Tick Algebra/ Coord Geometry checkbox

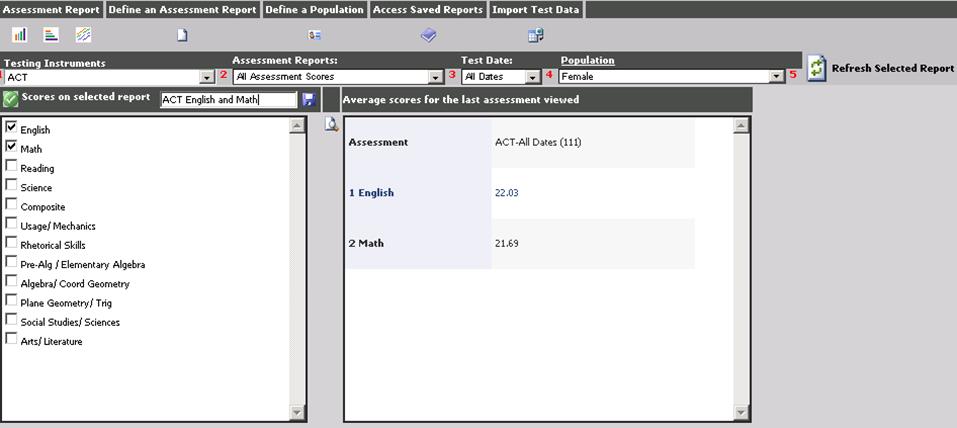coord(11,281)
